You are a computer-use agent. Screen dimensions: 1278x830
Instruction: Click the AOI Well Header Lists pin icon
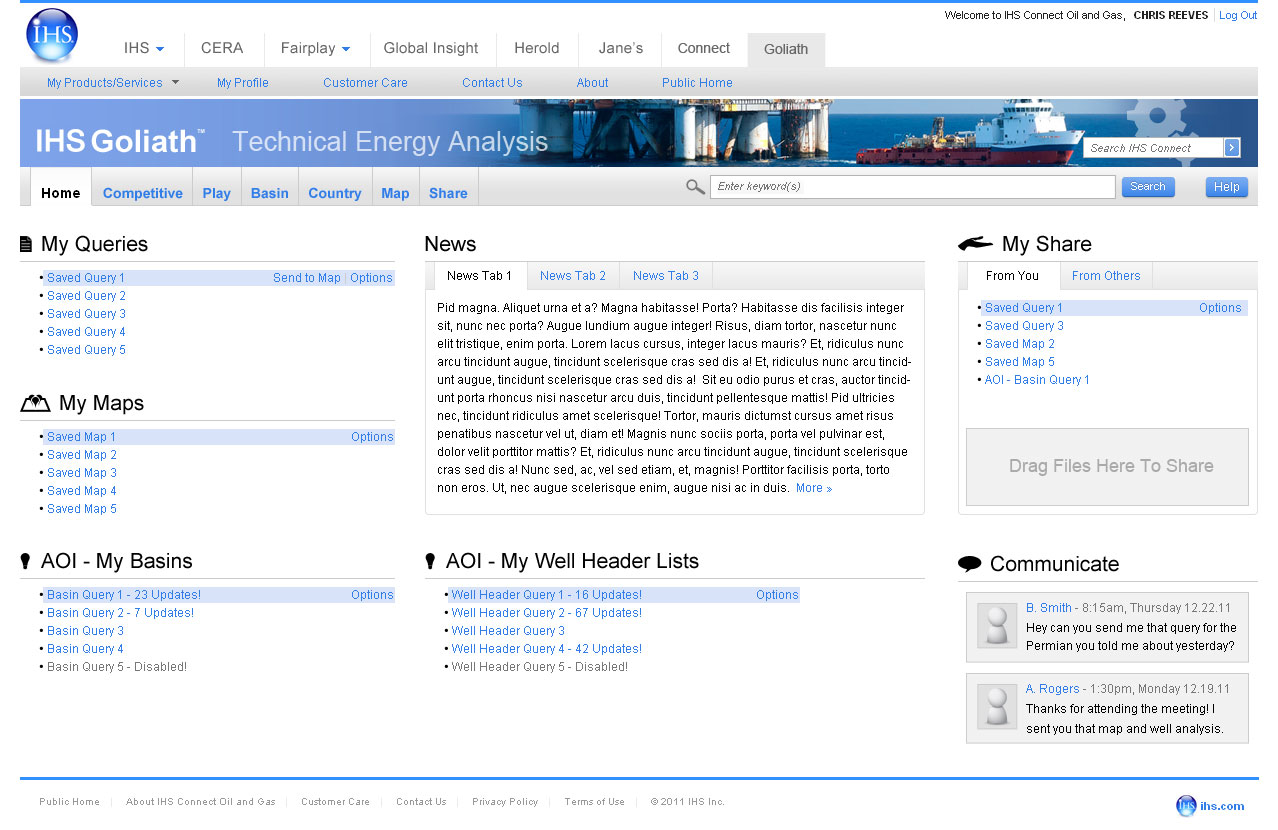tap(431, 562)
